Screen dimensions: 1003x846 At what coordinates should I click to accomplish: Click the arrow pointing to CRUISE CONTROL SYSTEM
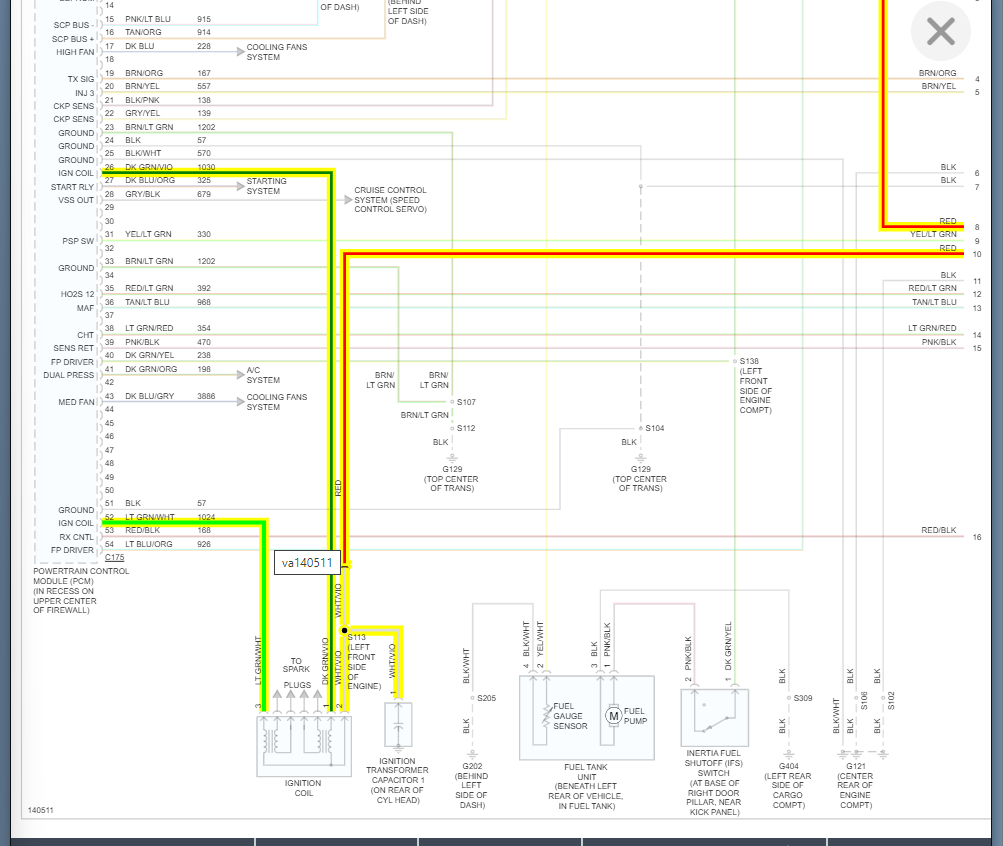point(348,200)
